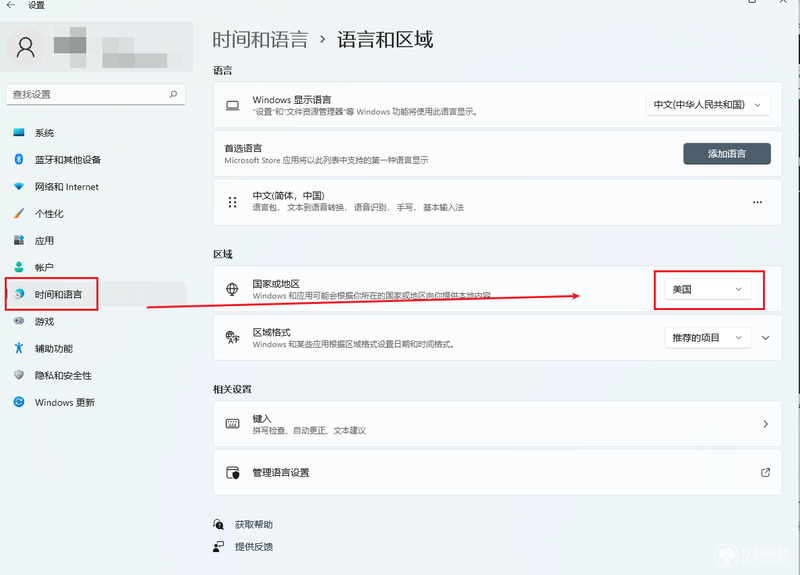Click the 提供反馈 link
Screen dimensions: 800x575
click(x=254, y=546)
